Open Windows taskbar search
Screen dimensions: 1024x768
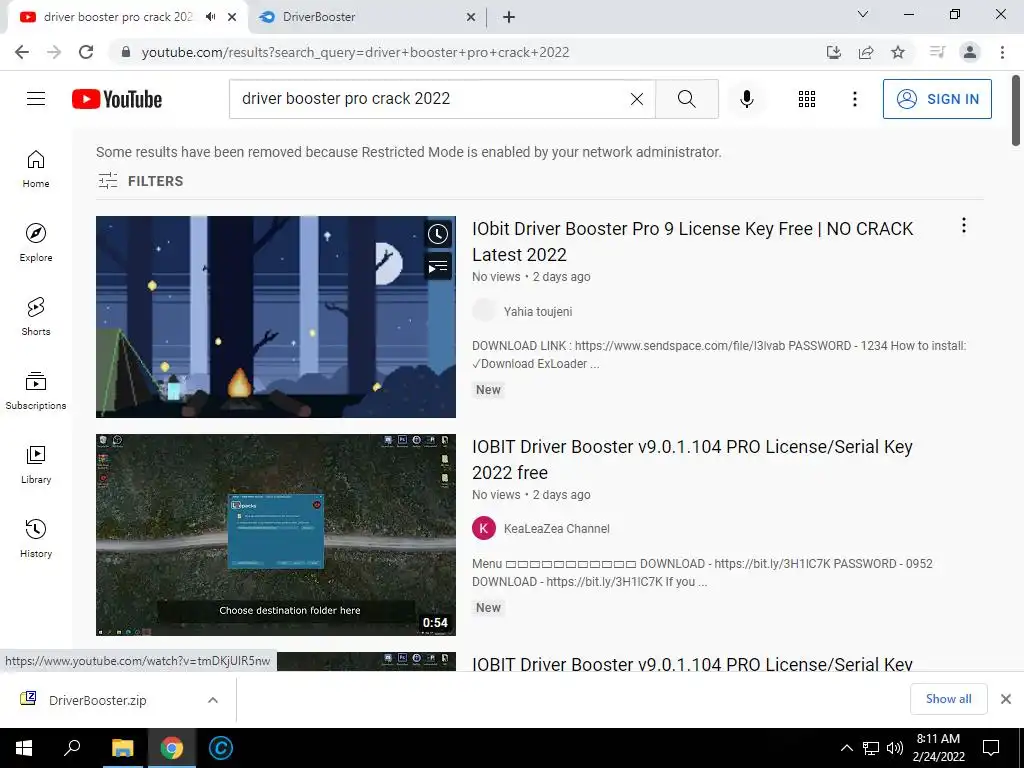pyautogui.click(x=72, y=748)
